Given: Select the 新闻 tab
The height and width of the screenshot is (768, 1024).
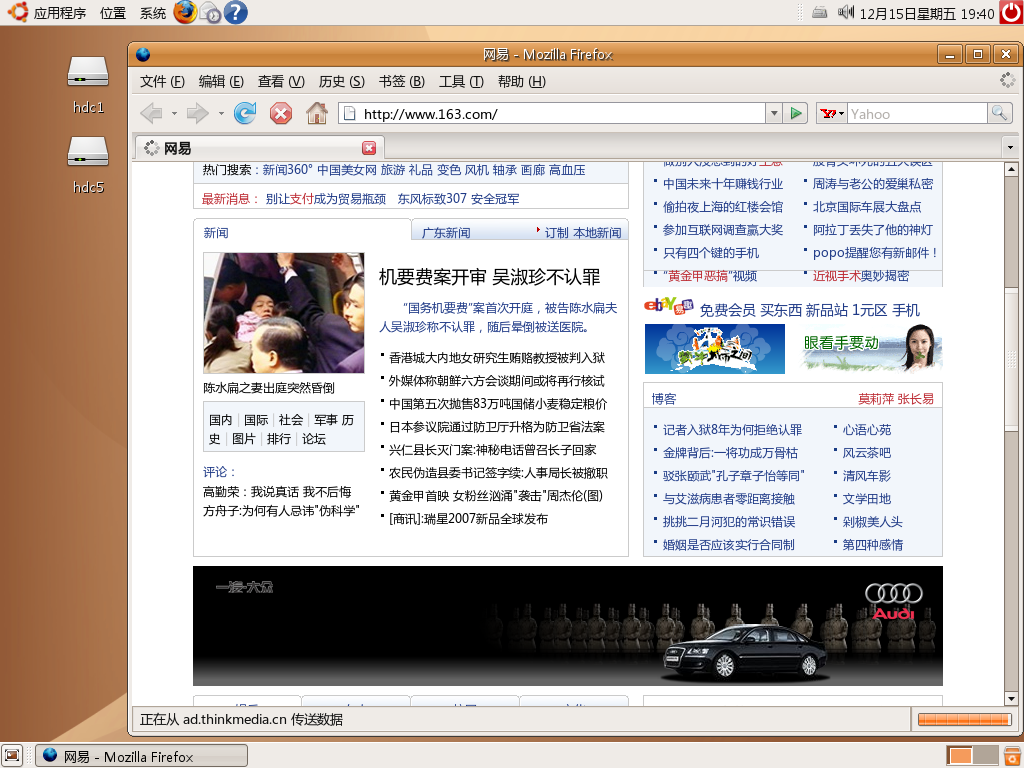Looking at the screenshot, I should (x=216, y=232).
